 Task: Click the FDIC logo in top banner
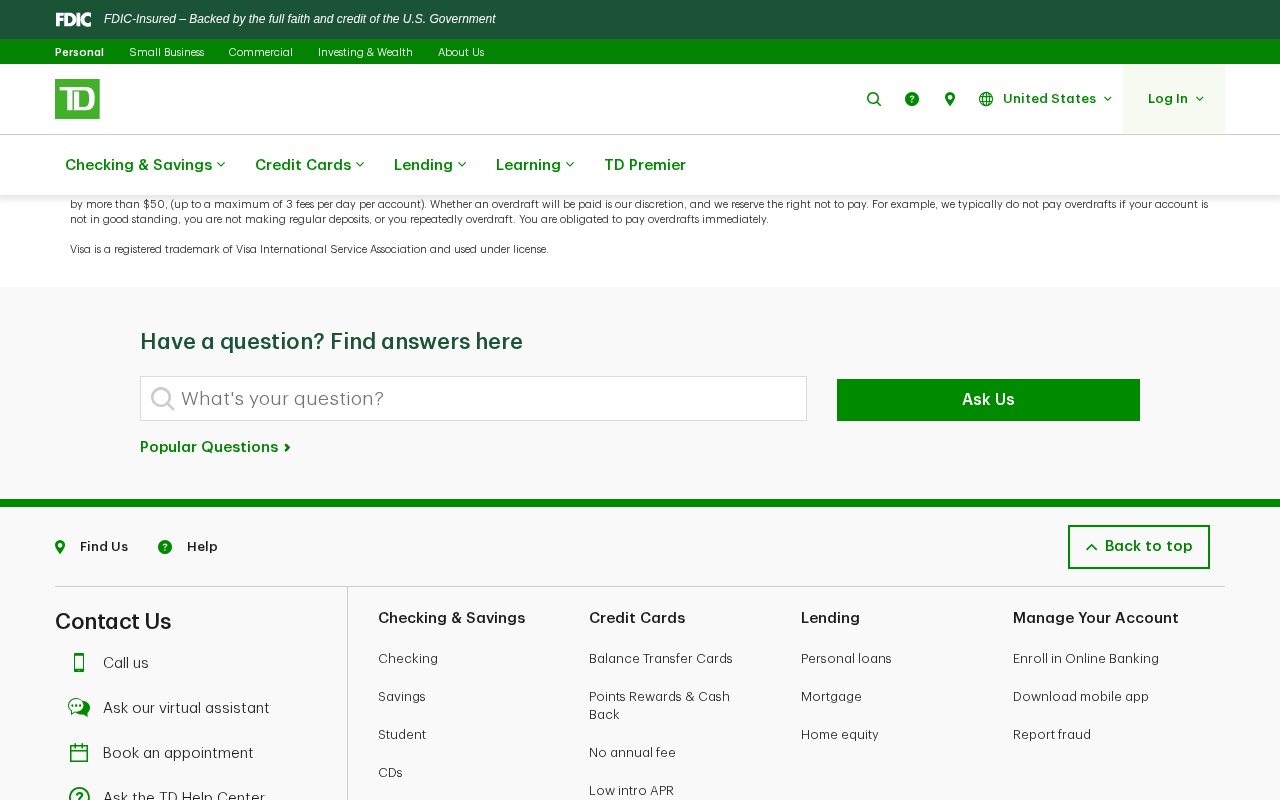[x=73, y=19]
